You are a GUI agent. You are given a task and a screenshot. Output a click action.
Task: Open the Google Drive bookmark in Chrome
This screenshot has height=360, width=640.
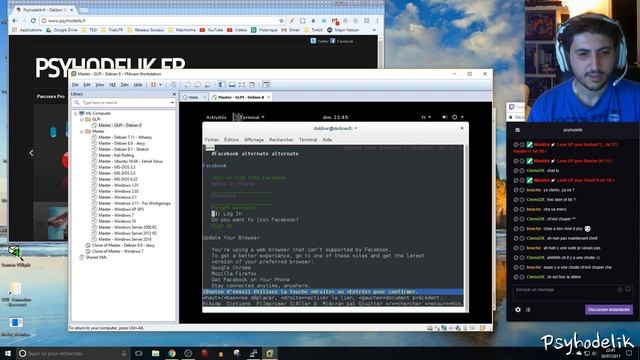click(62, 30)
